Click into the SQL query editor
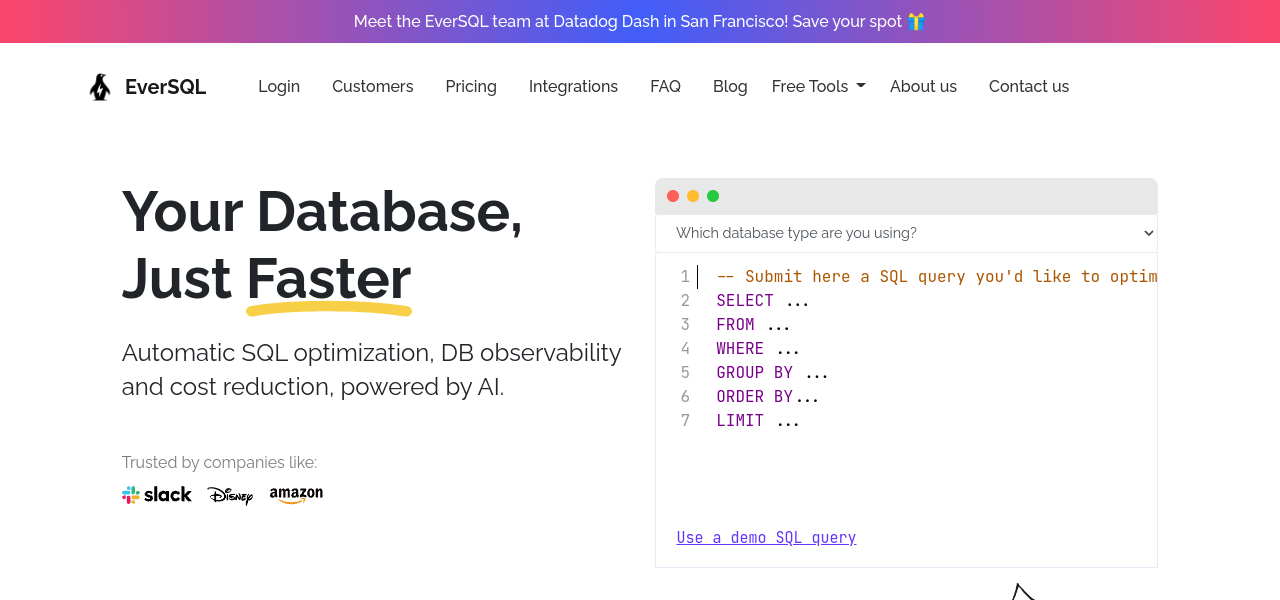This screenshot has height=600, width=1280. click(920, 470)
